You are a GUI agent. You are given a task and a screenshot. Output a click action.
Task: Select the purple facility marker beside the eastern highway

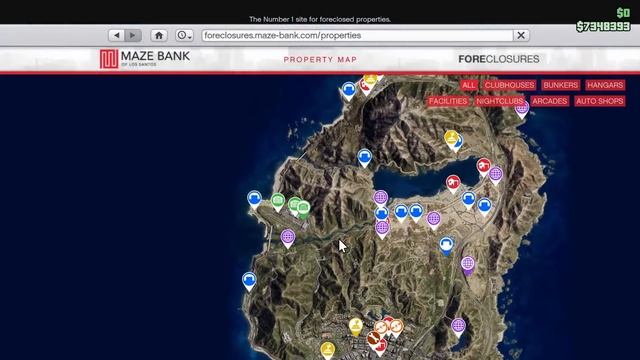(x=468, y=264)
